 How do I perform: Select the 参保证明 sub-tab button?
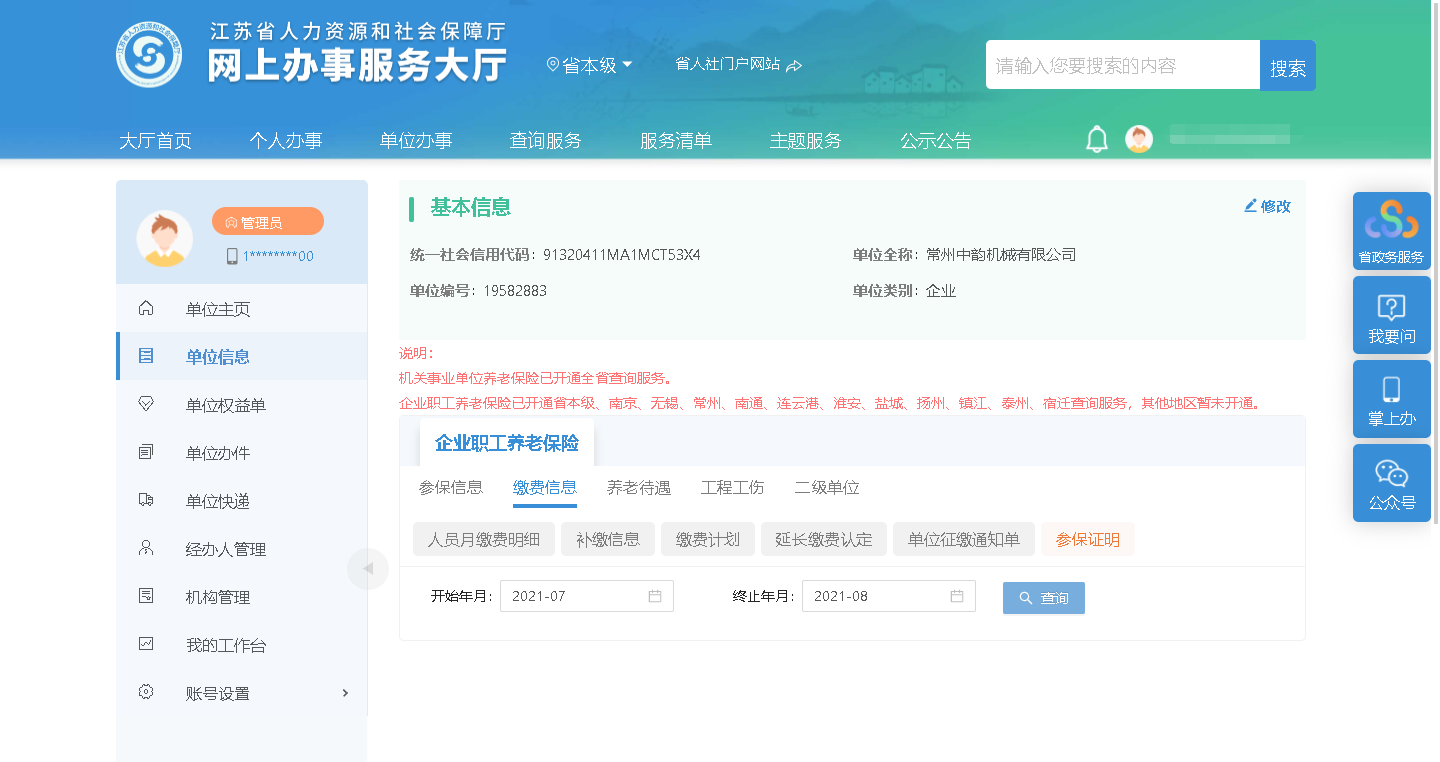coord(1088,540)
